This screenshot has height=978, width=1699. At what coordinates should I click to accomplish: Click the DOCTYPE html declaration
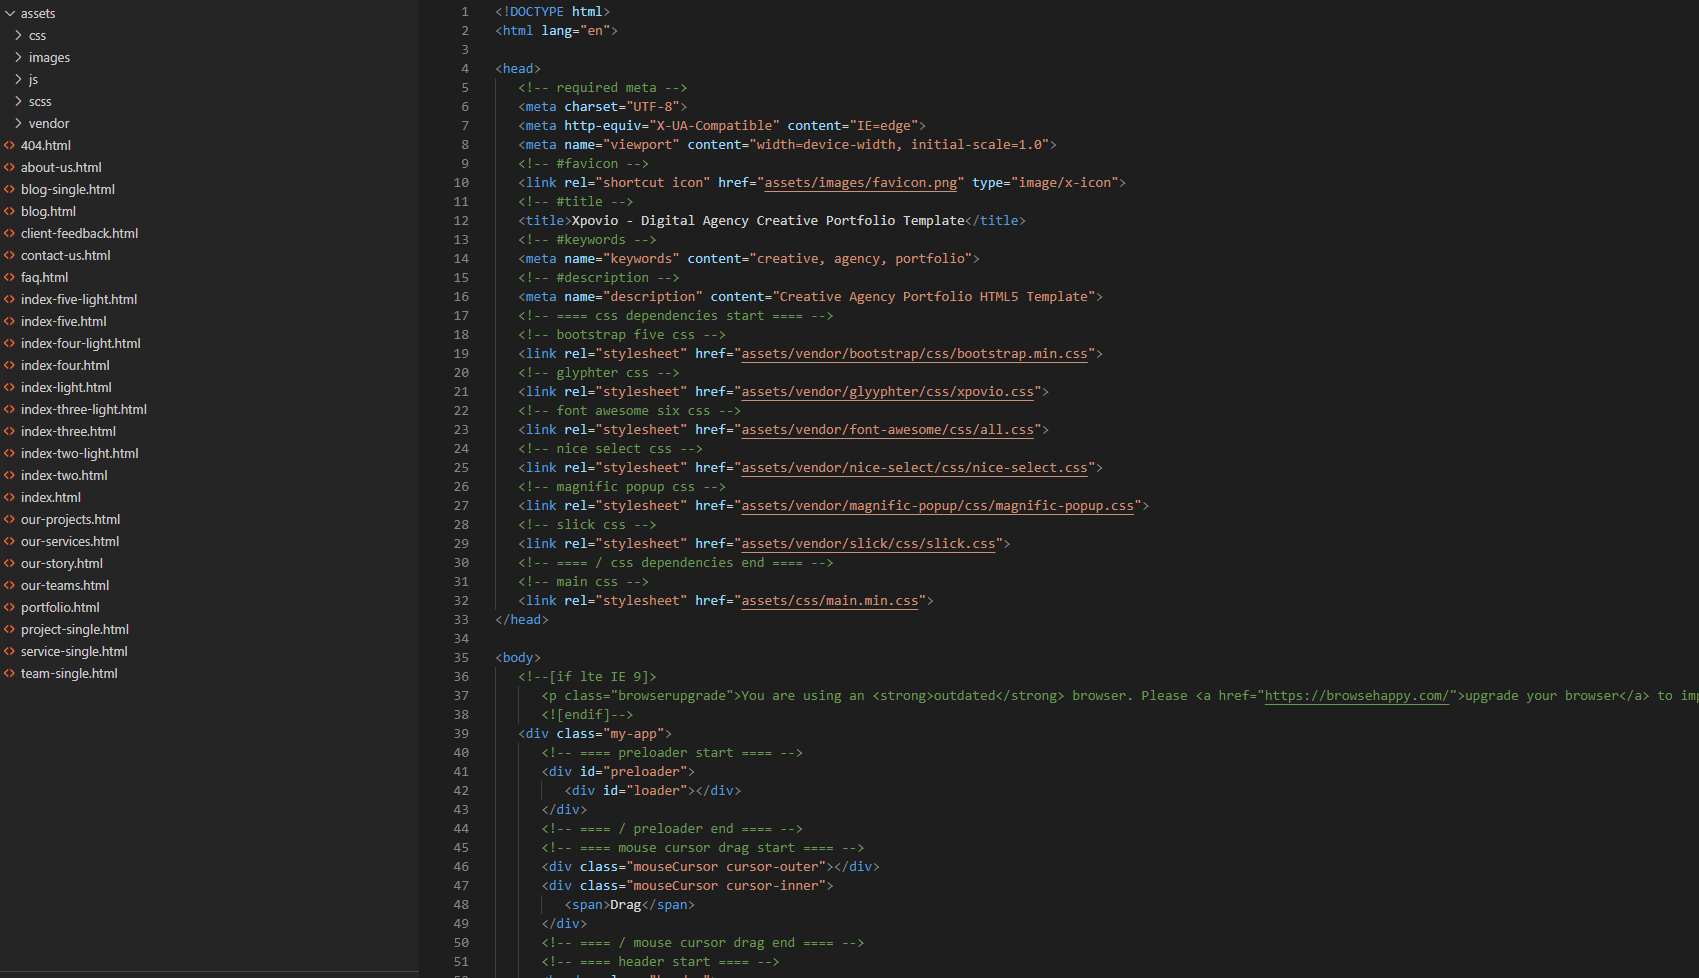(x=553, y=11)
